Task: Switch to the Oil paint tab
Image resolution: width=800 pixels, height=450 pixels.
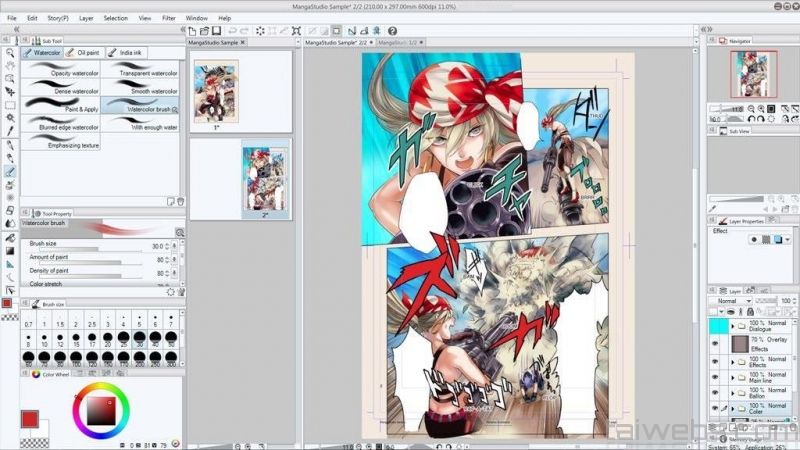Action: 84,53
